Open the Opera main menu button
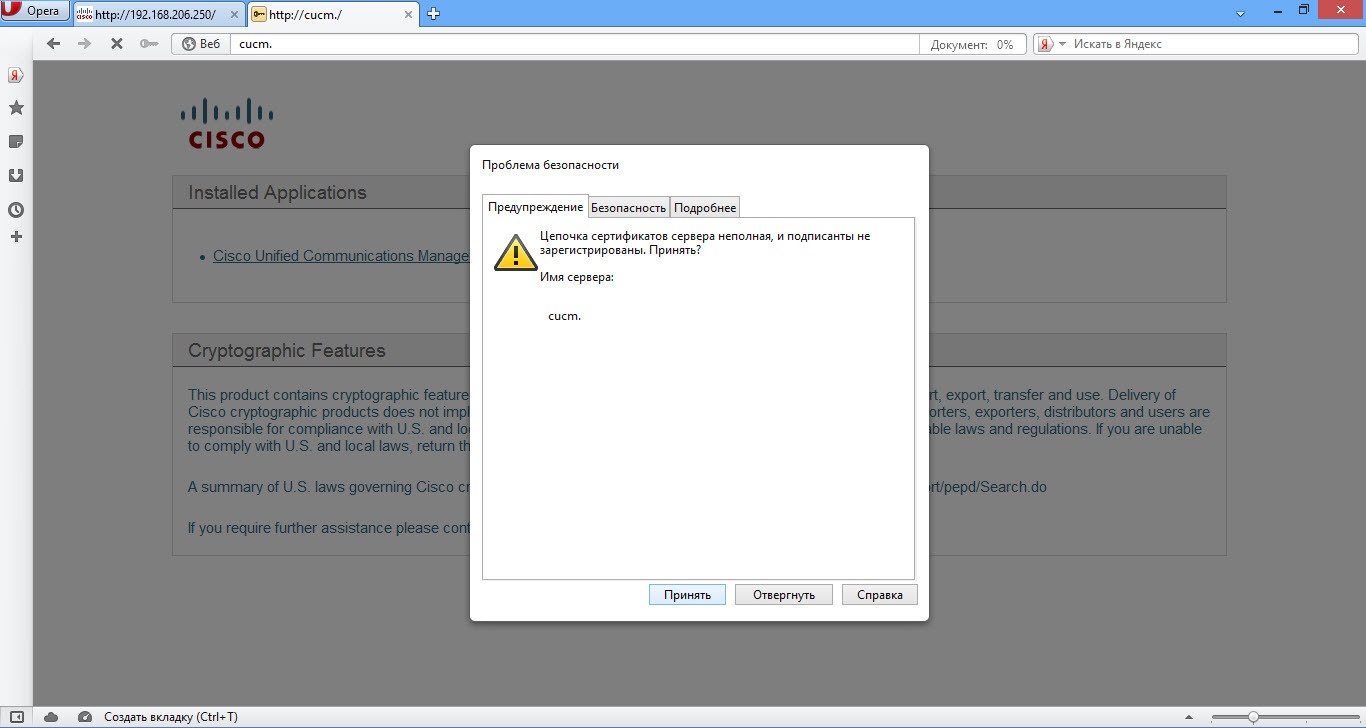 click(x=35, y=12)
